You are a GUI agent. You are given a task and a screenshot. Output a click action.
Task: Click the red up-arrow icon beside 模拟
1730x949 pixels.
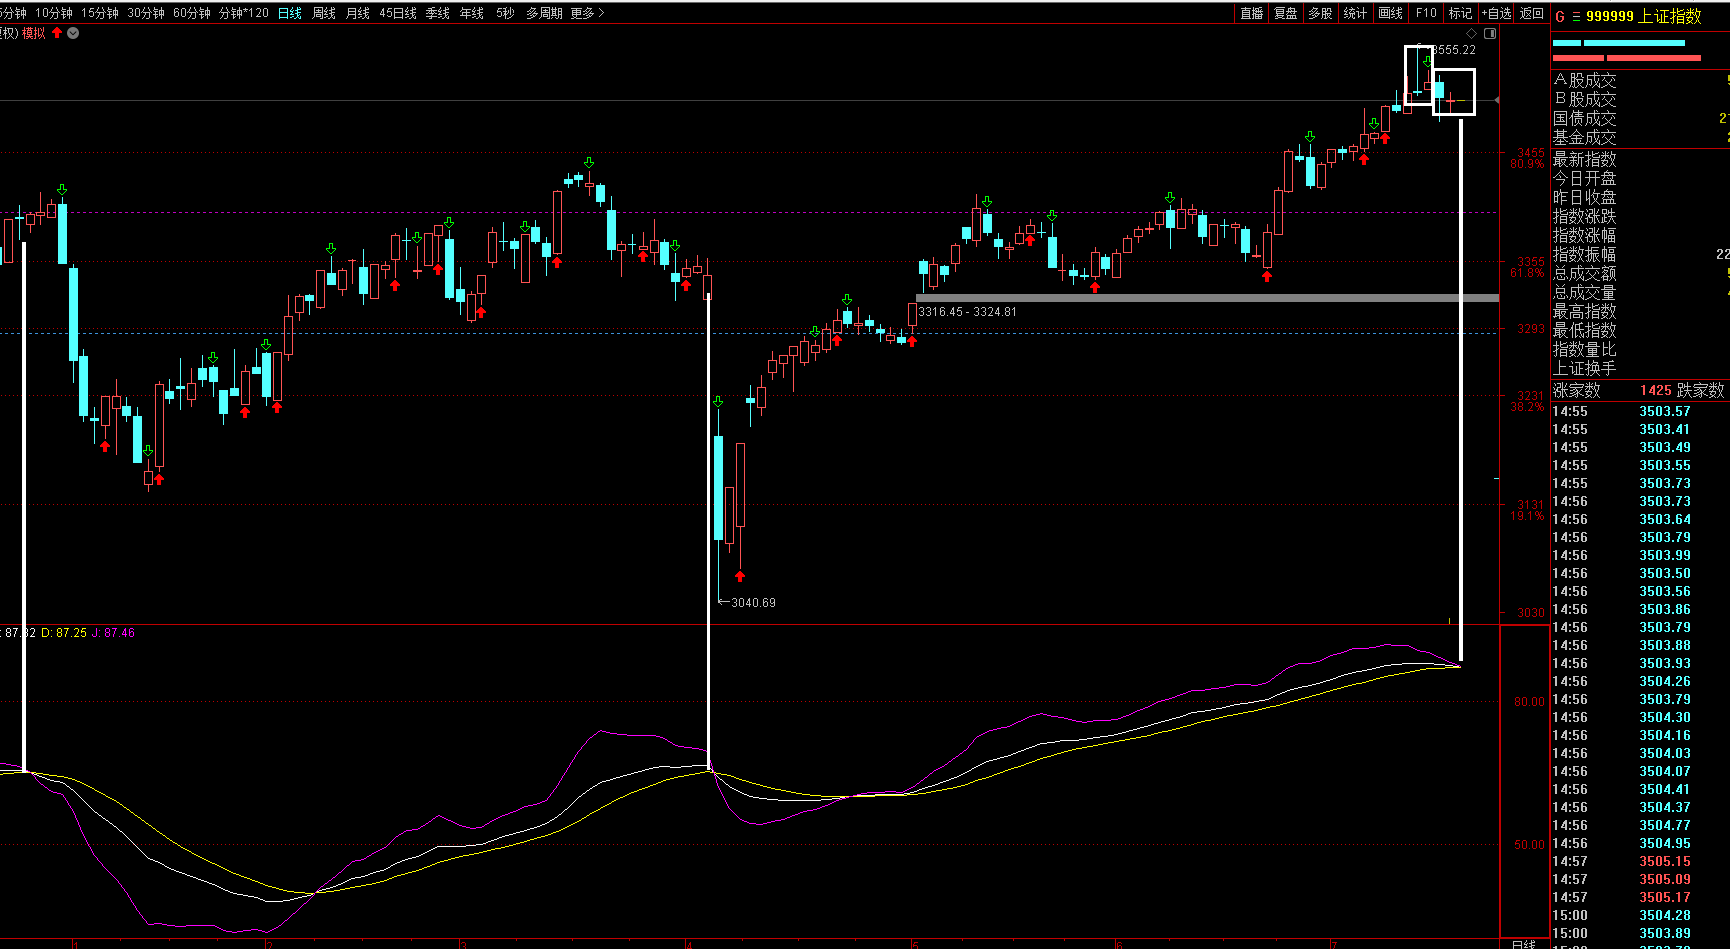click(x=57, y=33)
